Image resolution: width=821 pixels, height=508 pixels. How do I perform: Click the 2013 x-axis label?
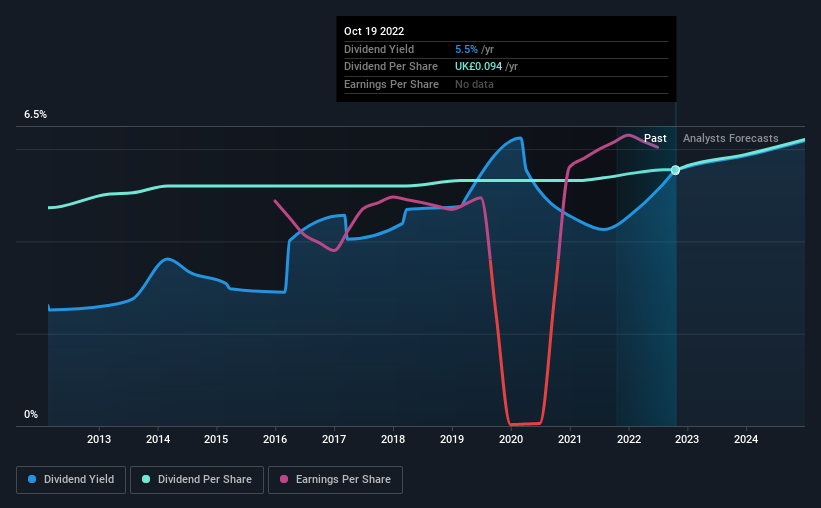[99, 439]
